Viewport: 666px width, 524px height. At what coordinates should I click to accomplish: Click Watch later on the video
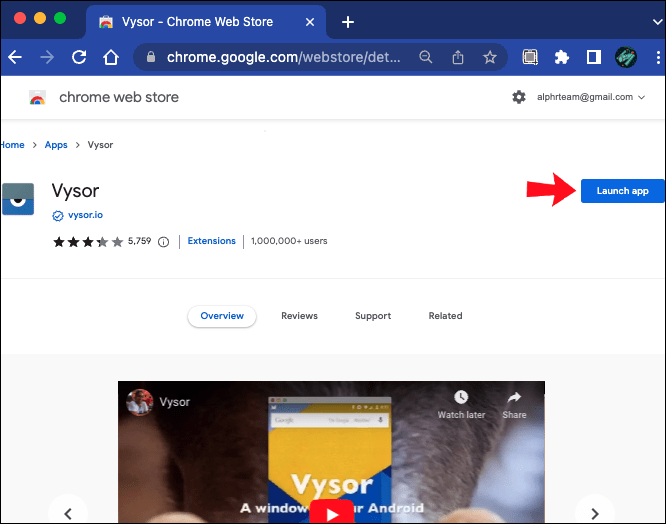click(x=461, y=405)
